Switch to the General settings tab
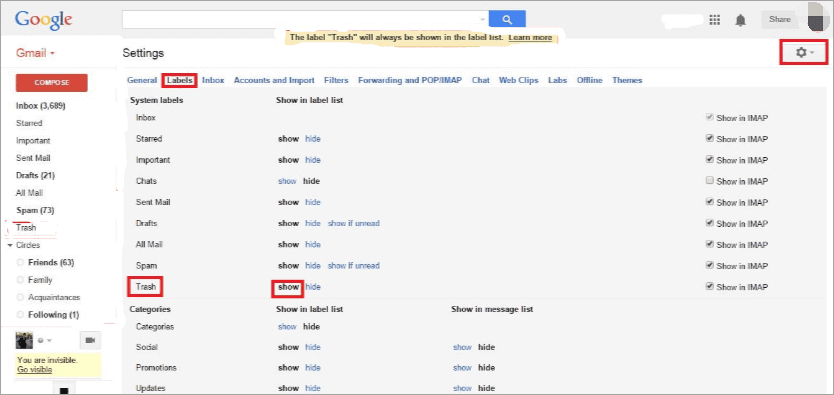Viewport: 834px width, 395px height. pyautogui.click(x=142, y=80)
